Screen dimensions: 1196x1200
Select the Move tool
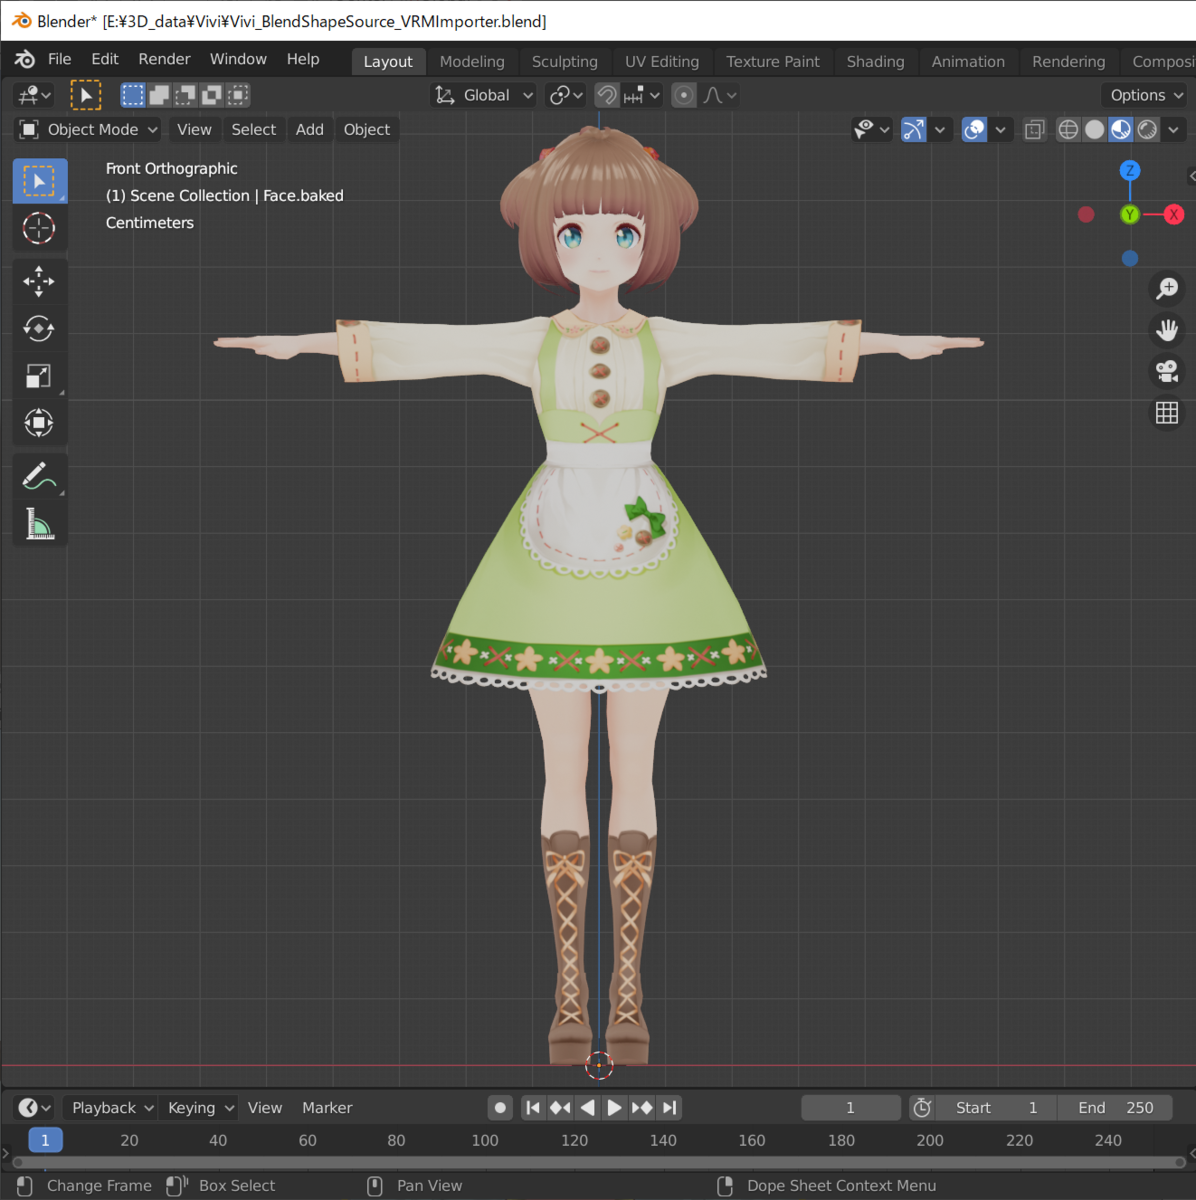(x=40, y=281)
